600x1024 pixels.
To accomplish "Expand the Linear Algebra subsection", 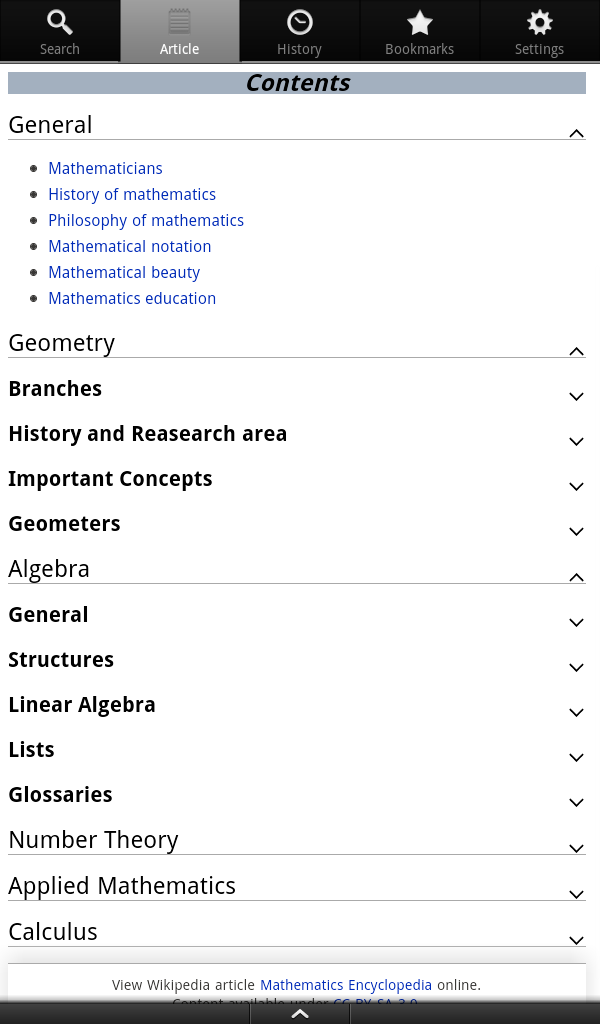I will [x=576, y=712].
